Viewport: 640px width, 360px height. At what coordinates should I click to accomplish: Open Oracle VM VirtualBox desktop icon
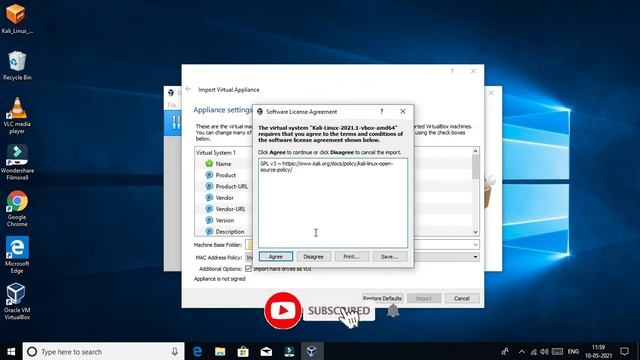click(17, 302)
